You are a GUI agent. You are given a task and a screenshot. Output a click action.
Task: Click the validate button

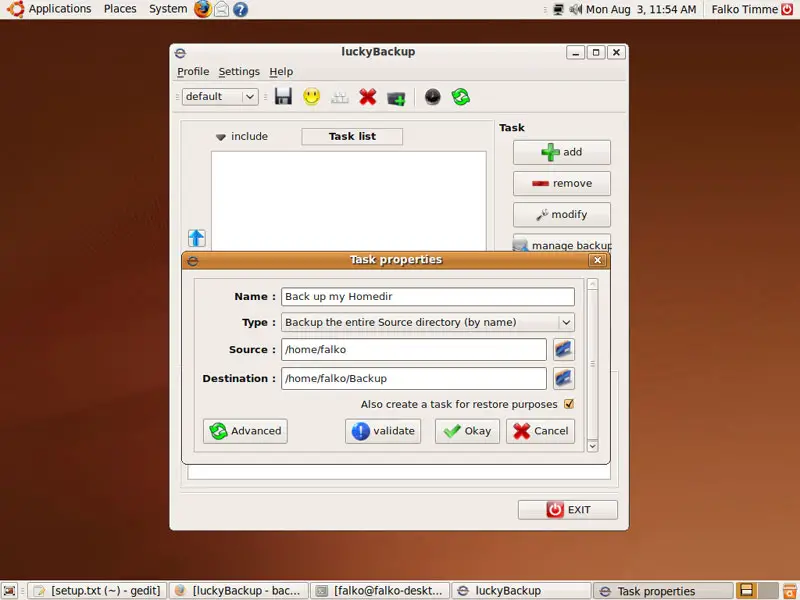click(383, 431)
